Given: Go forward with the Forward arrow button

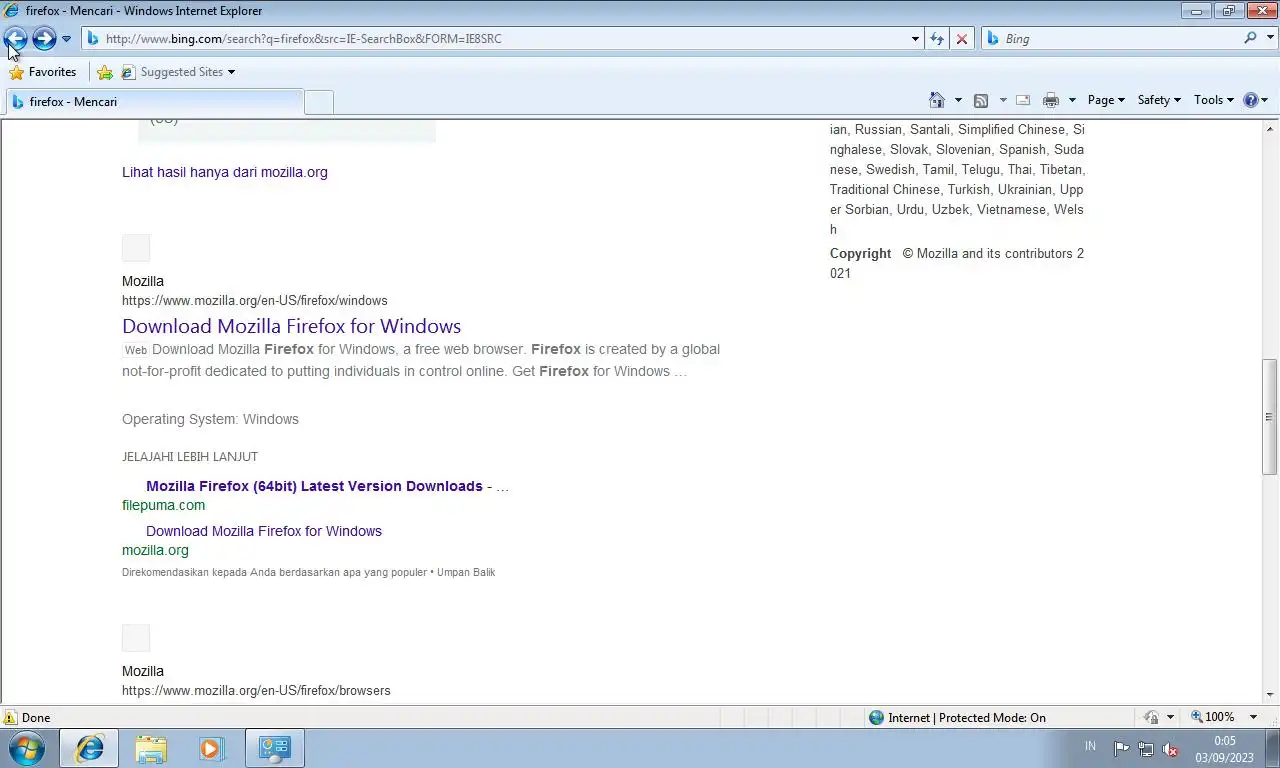Looking at the screenshot, I should [44, 39].
